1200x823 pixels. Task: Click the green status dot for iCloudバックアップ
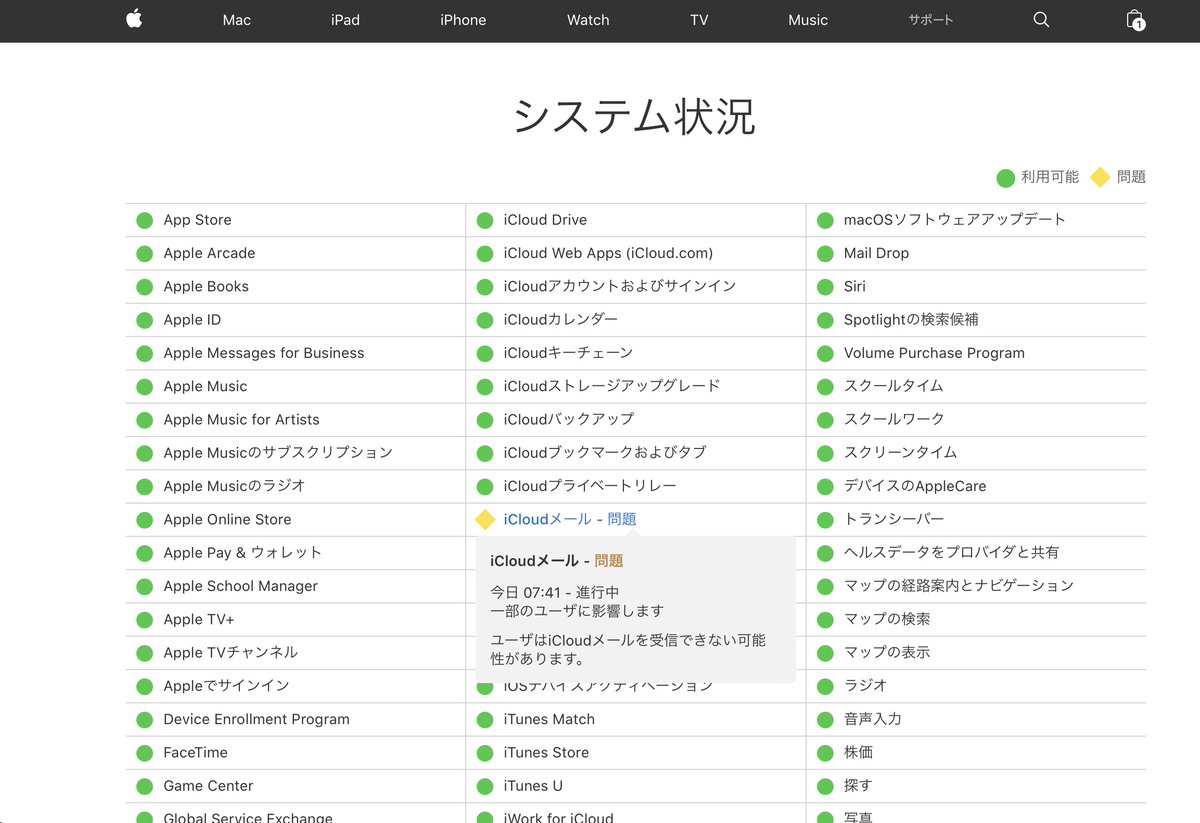click(x=485, y=419)
